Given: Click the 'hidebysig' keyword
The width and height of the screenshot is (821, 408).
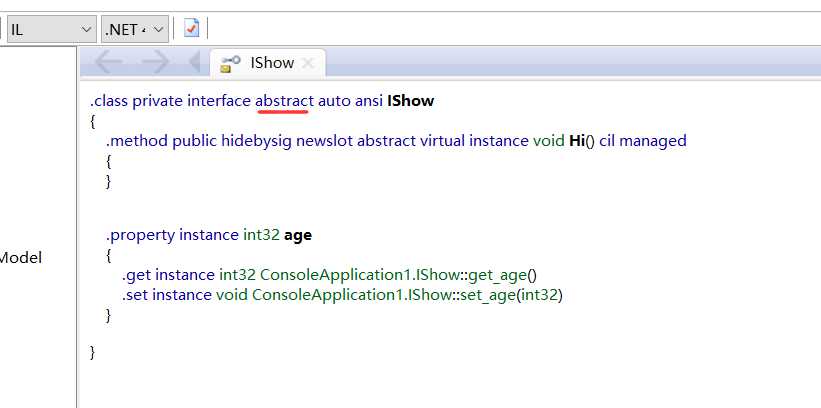Looking at the screenshot, I should 256,141.
